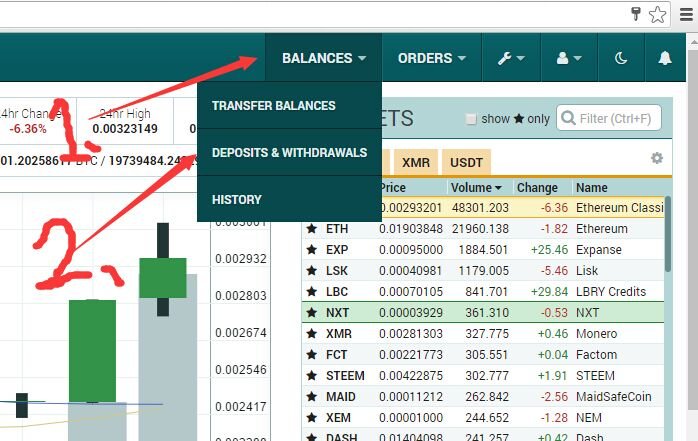Click the MaidSafeCoin name cell
Image resolution: width=698 pixels, height=441 pixels.
[613, 396]
